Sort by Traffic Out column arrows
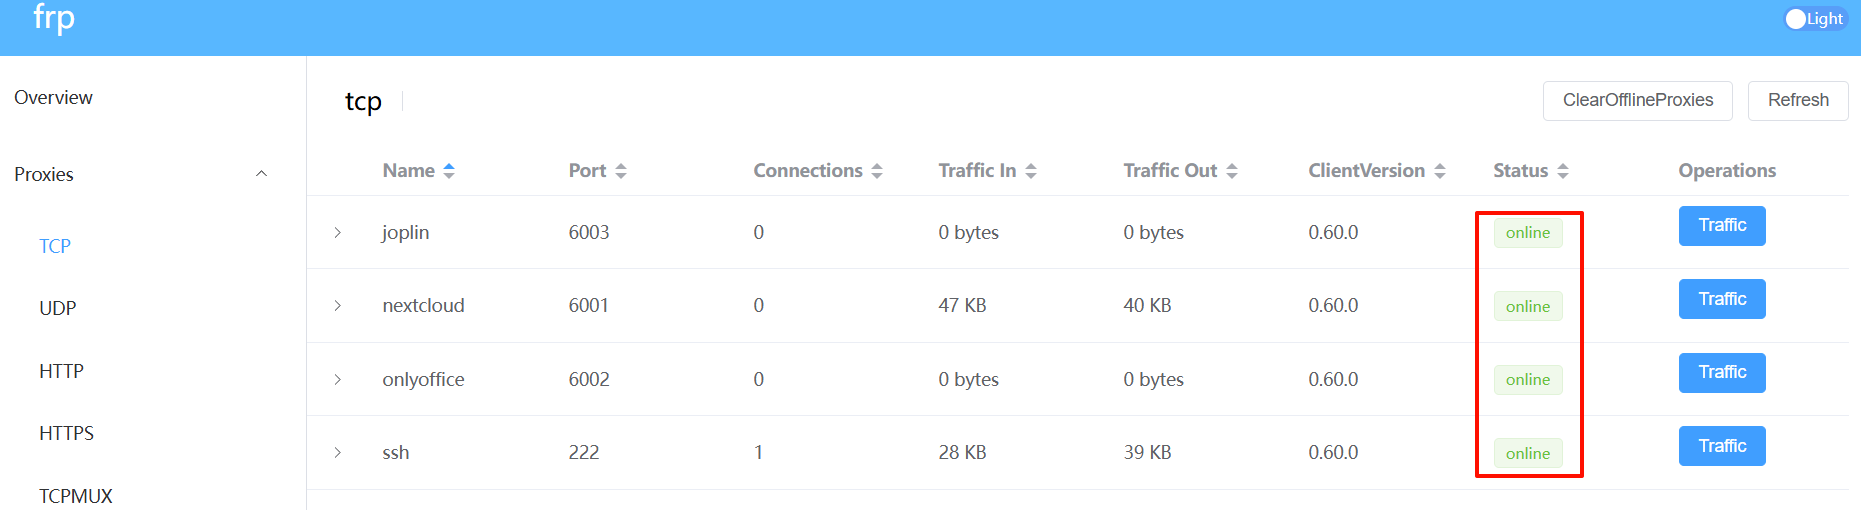 1232,171
